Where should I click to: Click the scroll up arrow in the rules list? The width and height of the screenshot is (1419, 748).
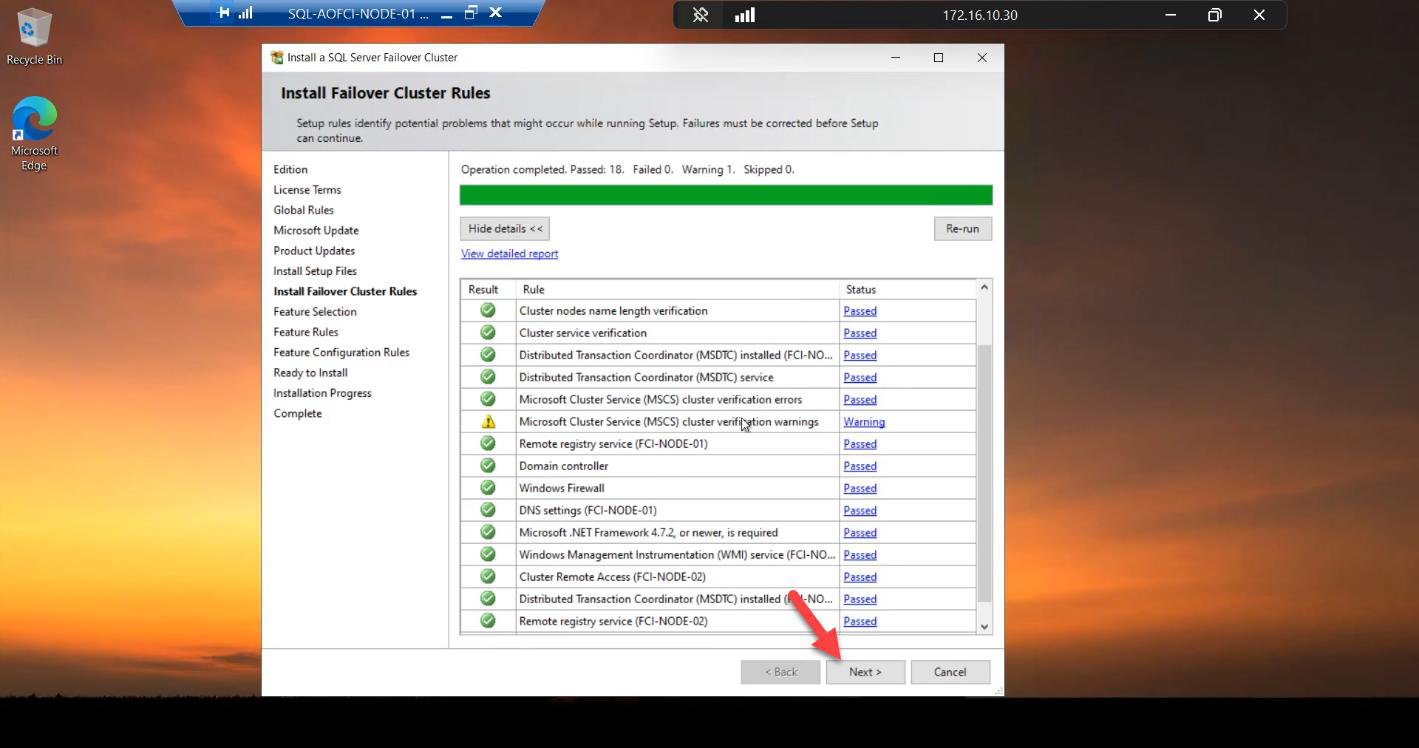coord(984,288)
